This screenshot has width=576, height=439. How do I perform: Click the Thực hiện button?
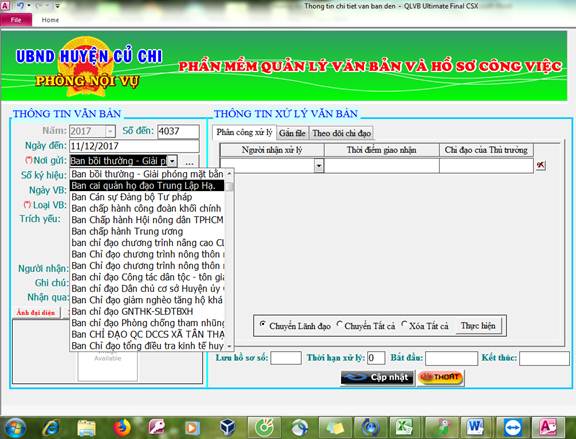[x=478, y=326]
